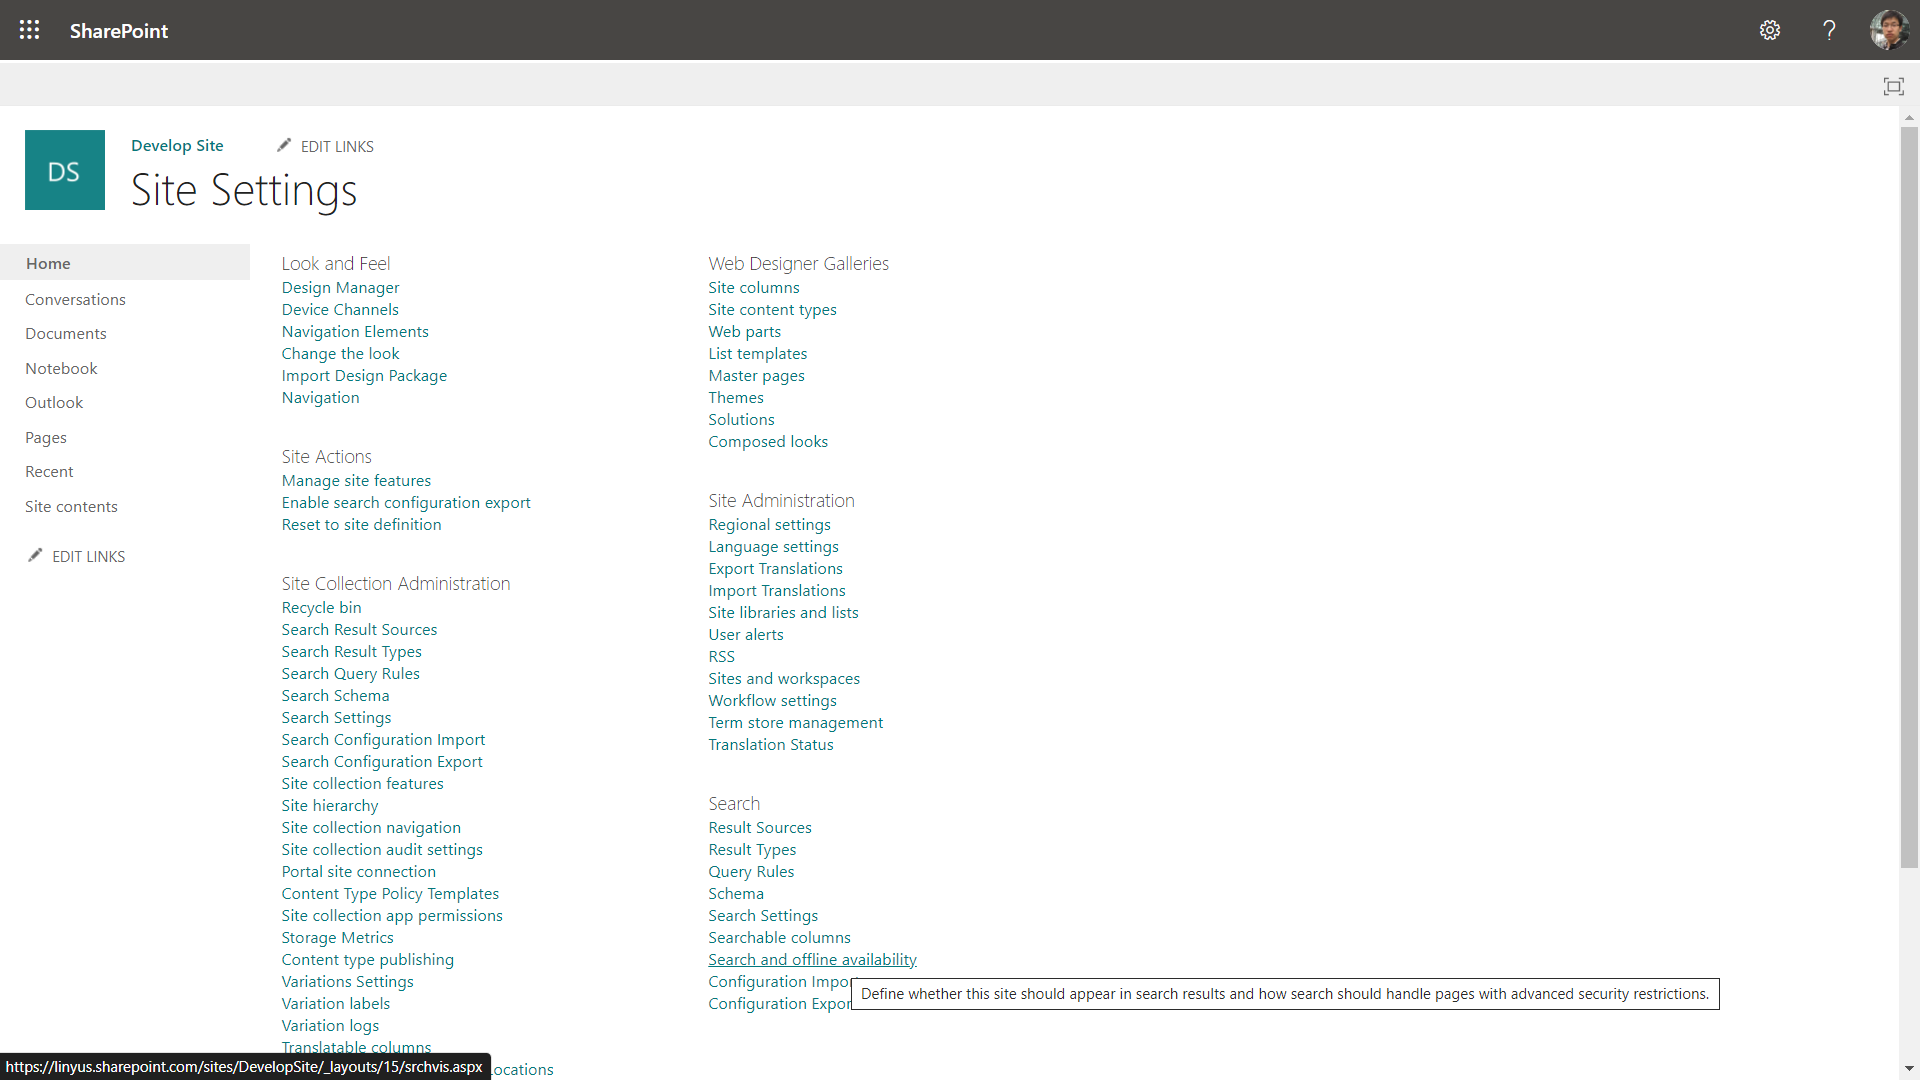This screenshot has height=1080, width=1920.
Task: Open Site collection audit settings
Action: pyautogui.click(x=382, y=849)
